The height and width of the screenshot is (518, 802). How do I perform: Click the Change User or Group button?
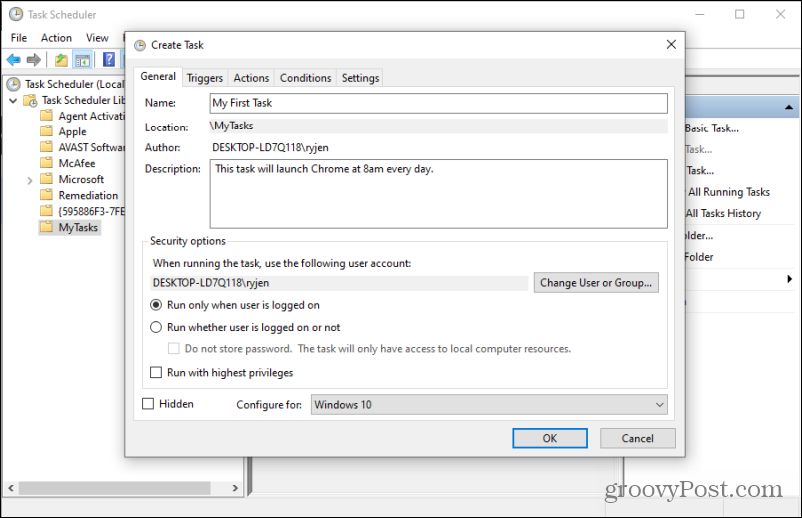point(596,283)
